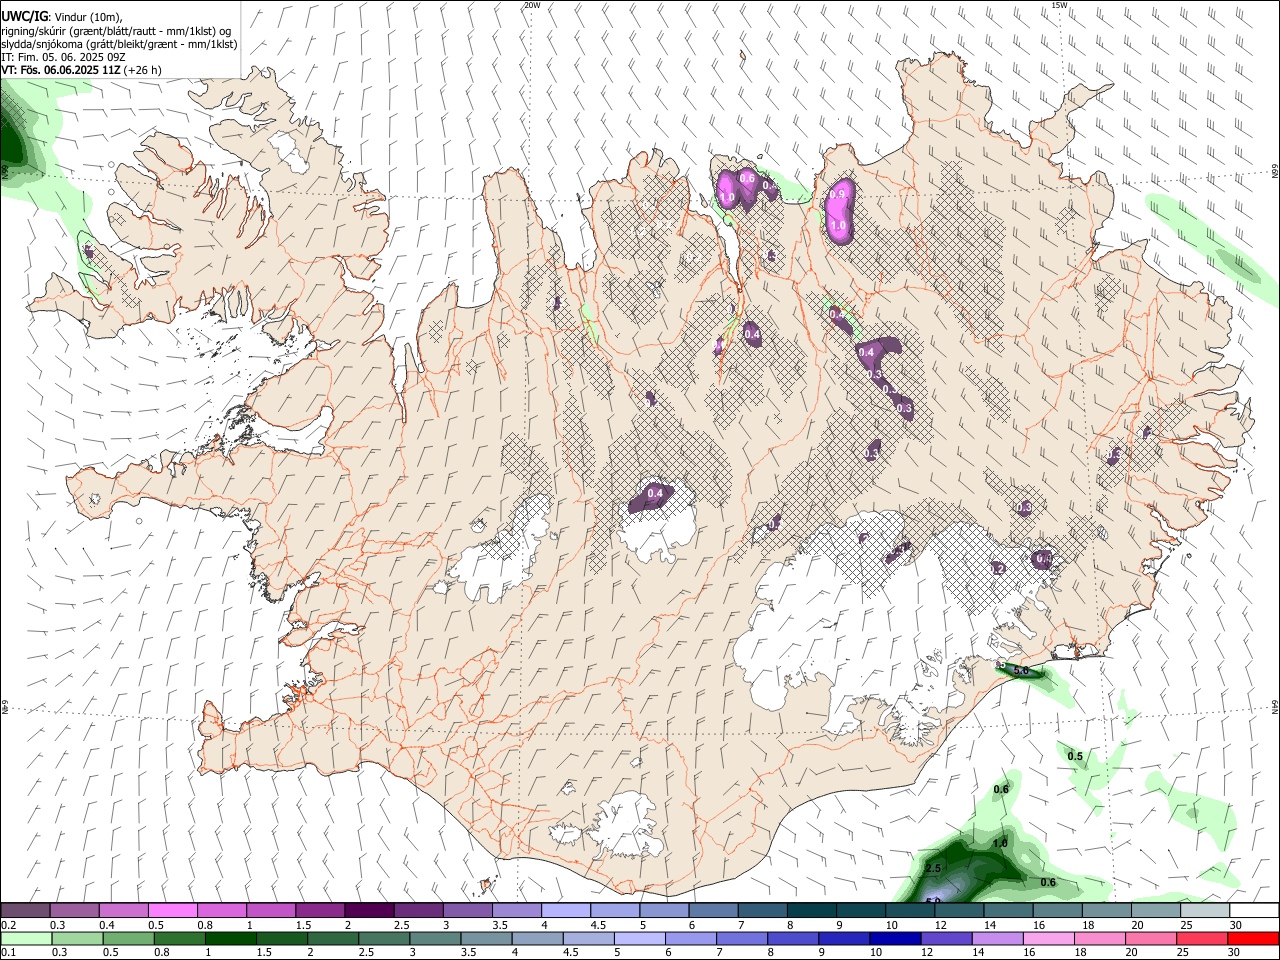
Task: Click the 'Vindur (10m)' text in header
Action: coord(87,17)
